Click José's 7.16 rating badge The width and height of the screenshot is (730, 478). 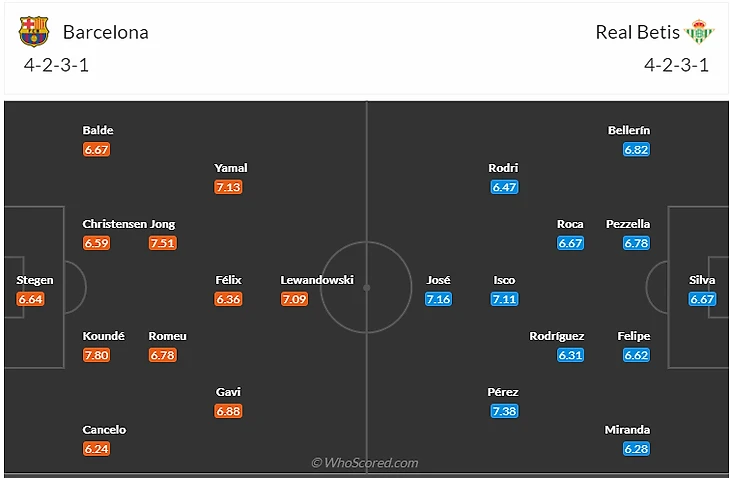438,299
